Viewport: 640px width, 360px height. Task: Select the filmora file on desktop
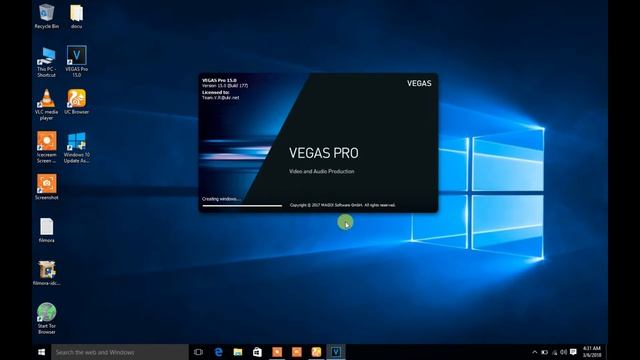[x=47, y=231]
